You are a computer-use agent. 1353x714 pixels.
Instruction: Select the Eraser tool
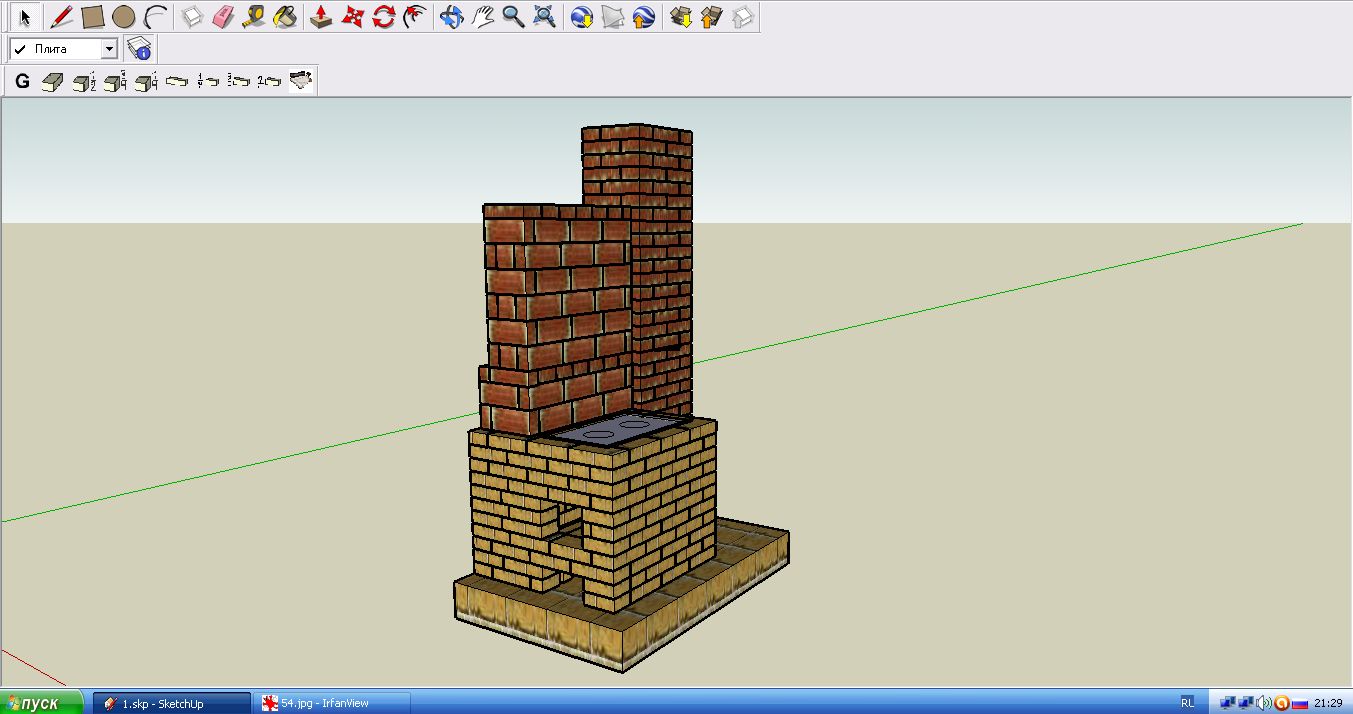(223, 17)
